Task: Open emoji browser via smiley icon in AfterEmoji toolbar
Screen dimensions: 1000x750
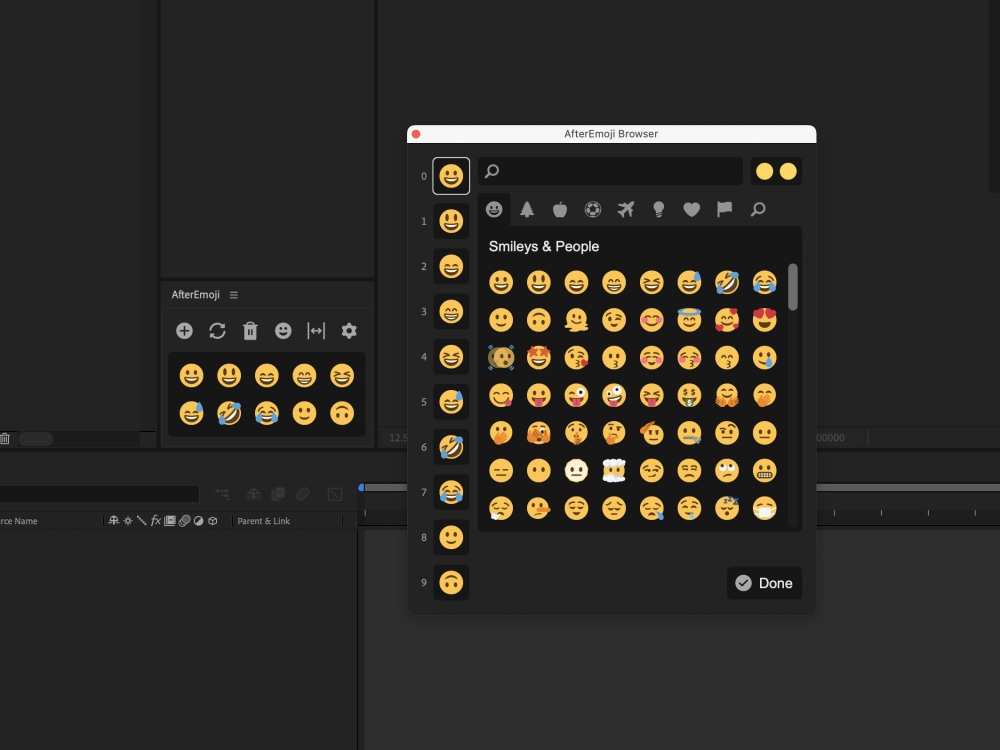Action: coord(283,330)
